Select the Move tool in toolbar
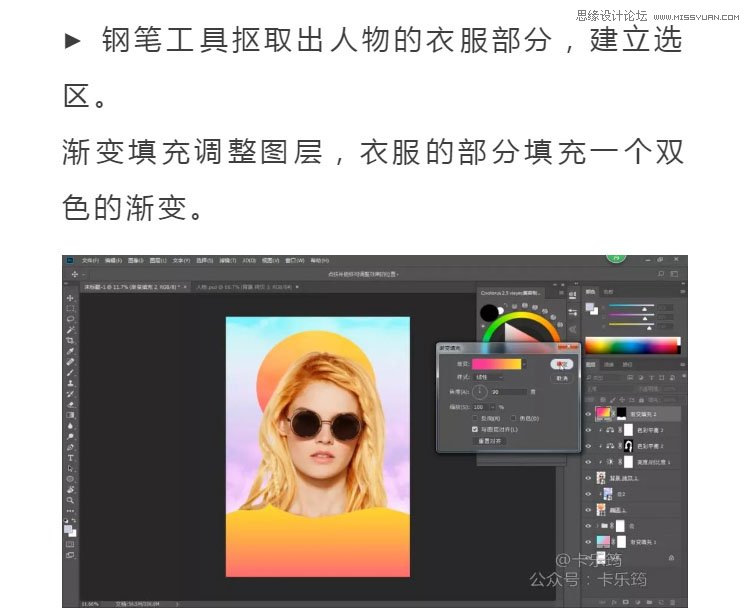Viewport: 750px width, 616px height. coord(70,298)
